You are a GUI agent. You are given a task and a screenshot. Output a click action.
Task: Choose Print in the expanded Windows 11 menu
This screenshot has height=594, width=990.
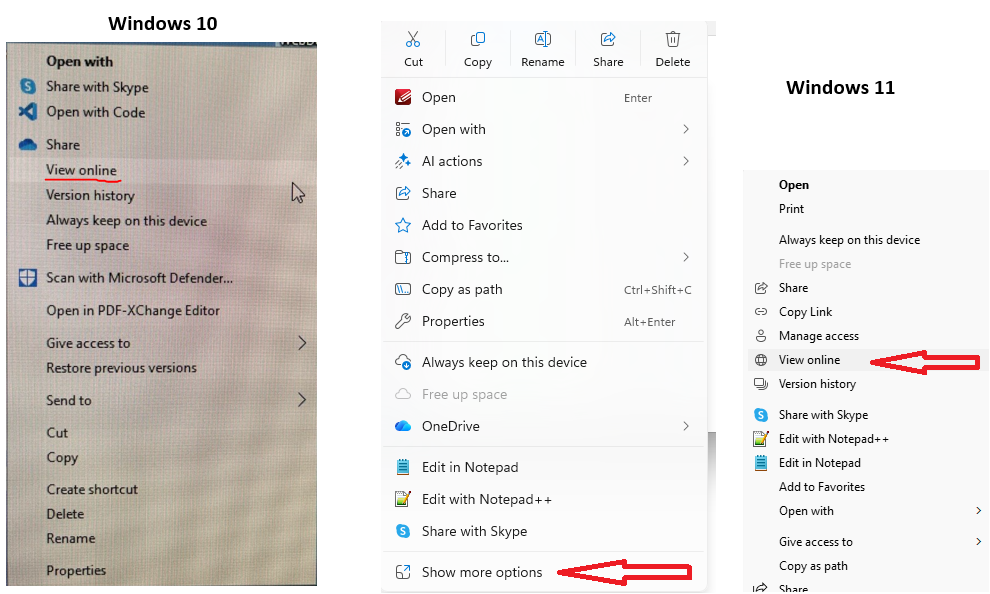pyautogui.click(x=791, y=209)
